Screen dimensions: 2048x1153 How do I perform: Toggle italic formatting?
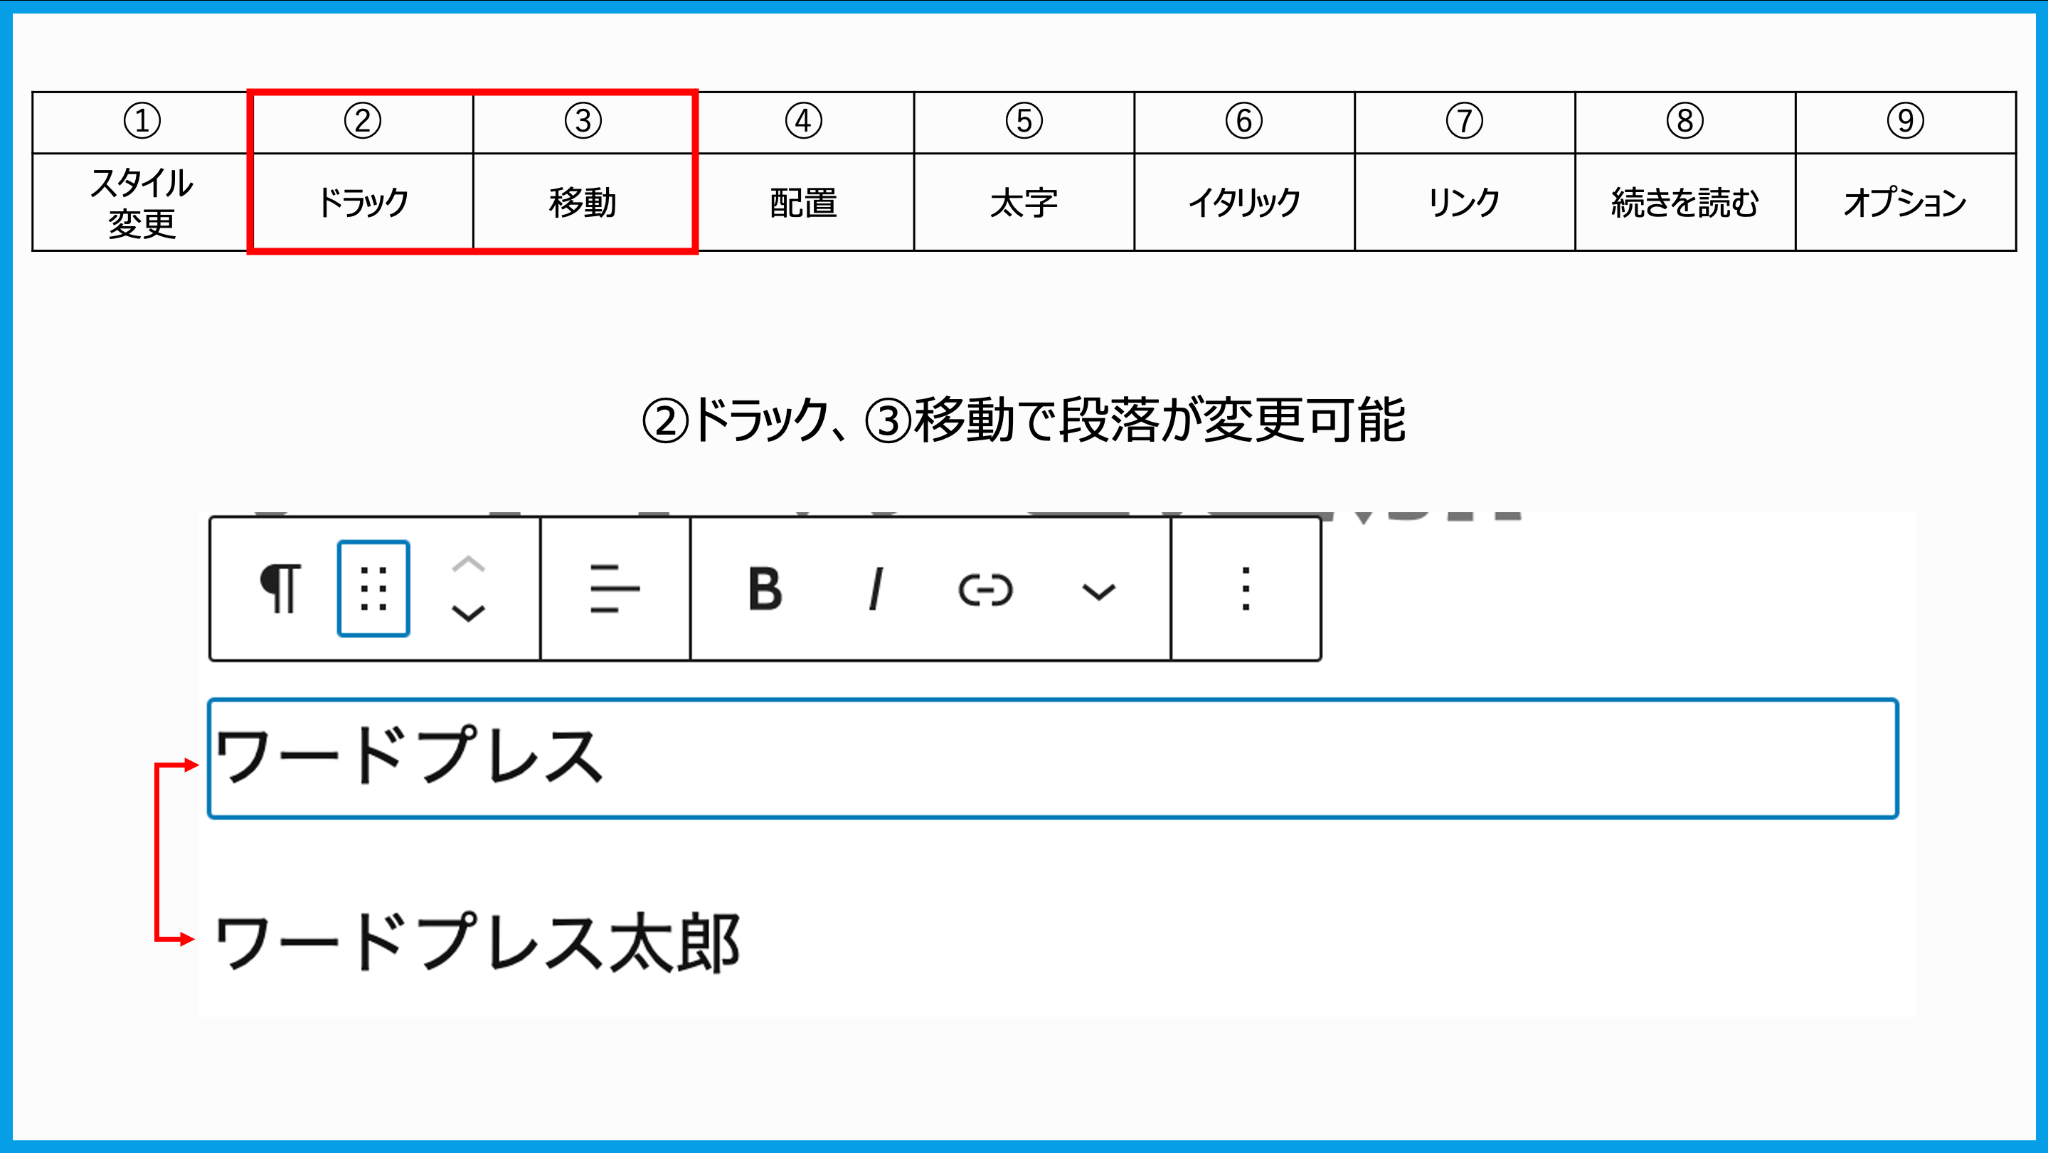tap(876, 588)
